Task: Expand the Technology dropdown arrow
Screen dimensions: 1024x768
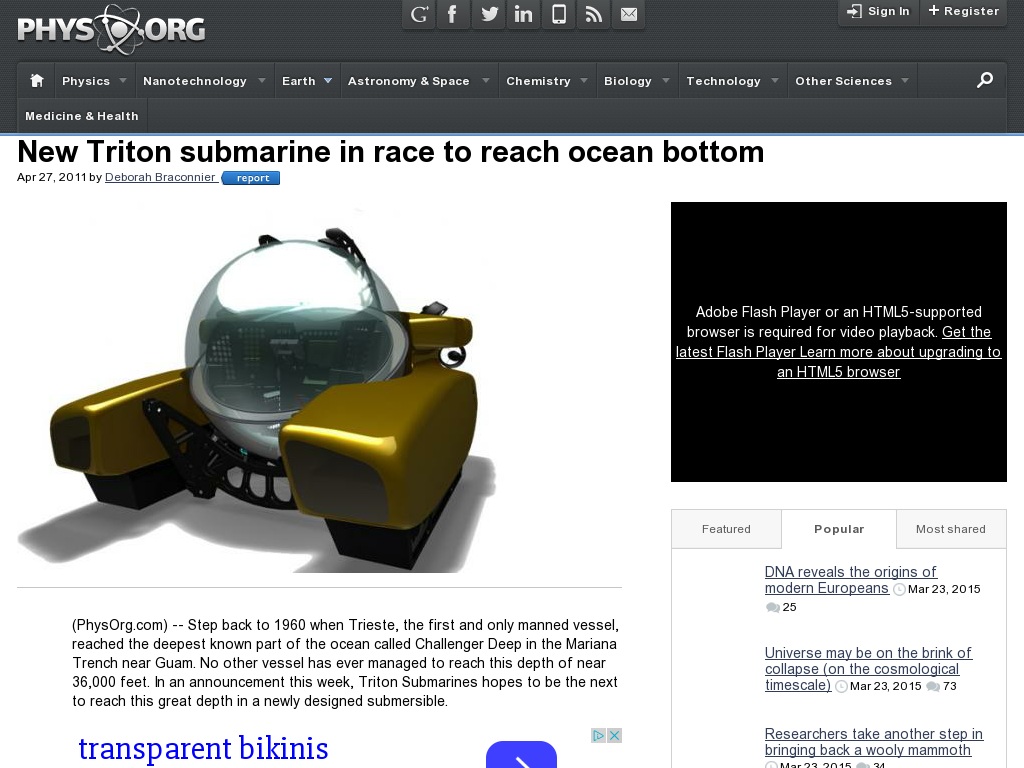Action: click(x=775, y=80)
